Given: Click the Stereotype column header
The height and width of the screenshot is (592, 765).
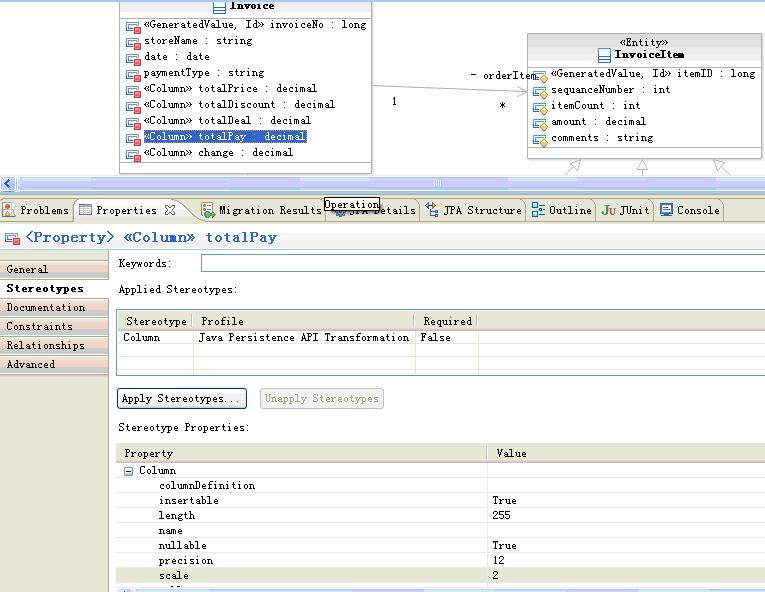Looking at the screenshot, I should 156,322.
